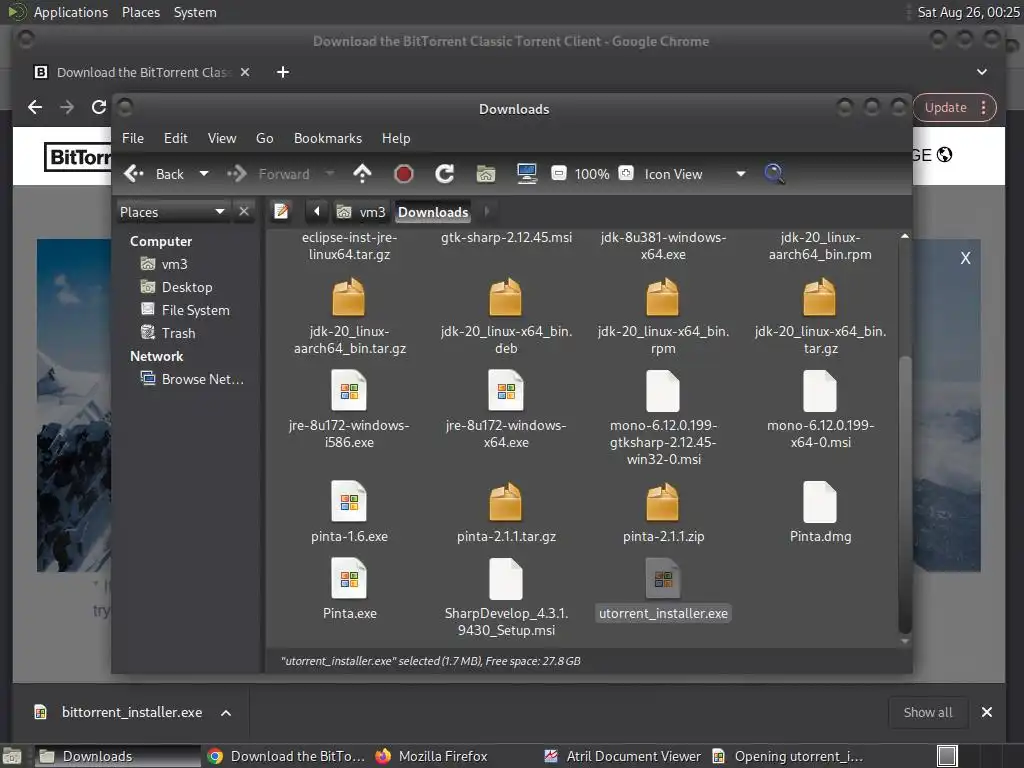
Task: Go up to the parent folder
Action: pos(362,174)
